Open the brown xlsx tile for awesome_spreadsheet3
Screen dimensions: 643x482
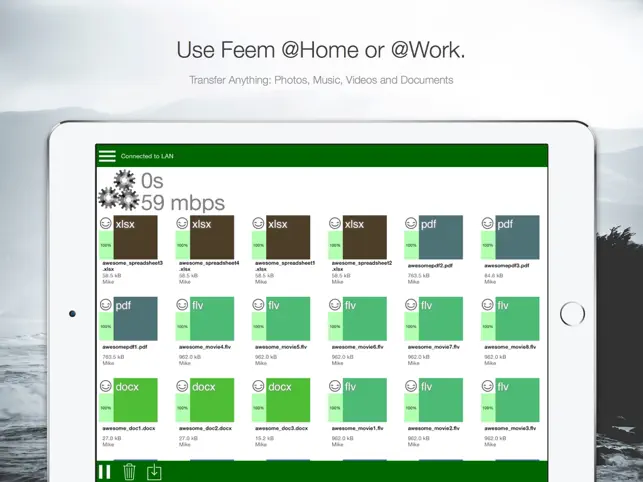(135, 237)
